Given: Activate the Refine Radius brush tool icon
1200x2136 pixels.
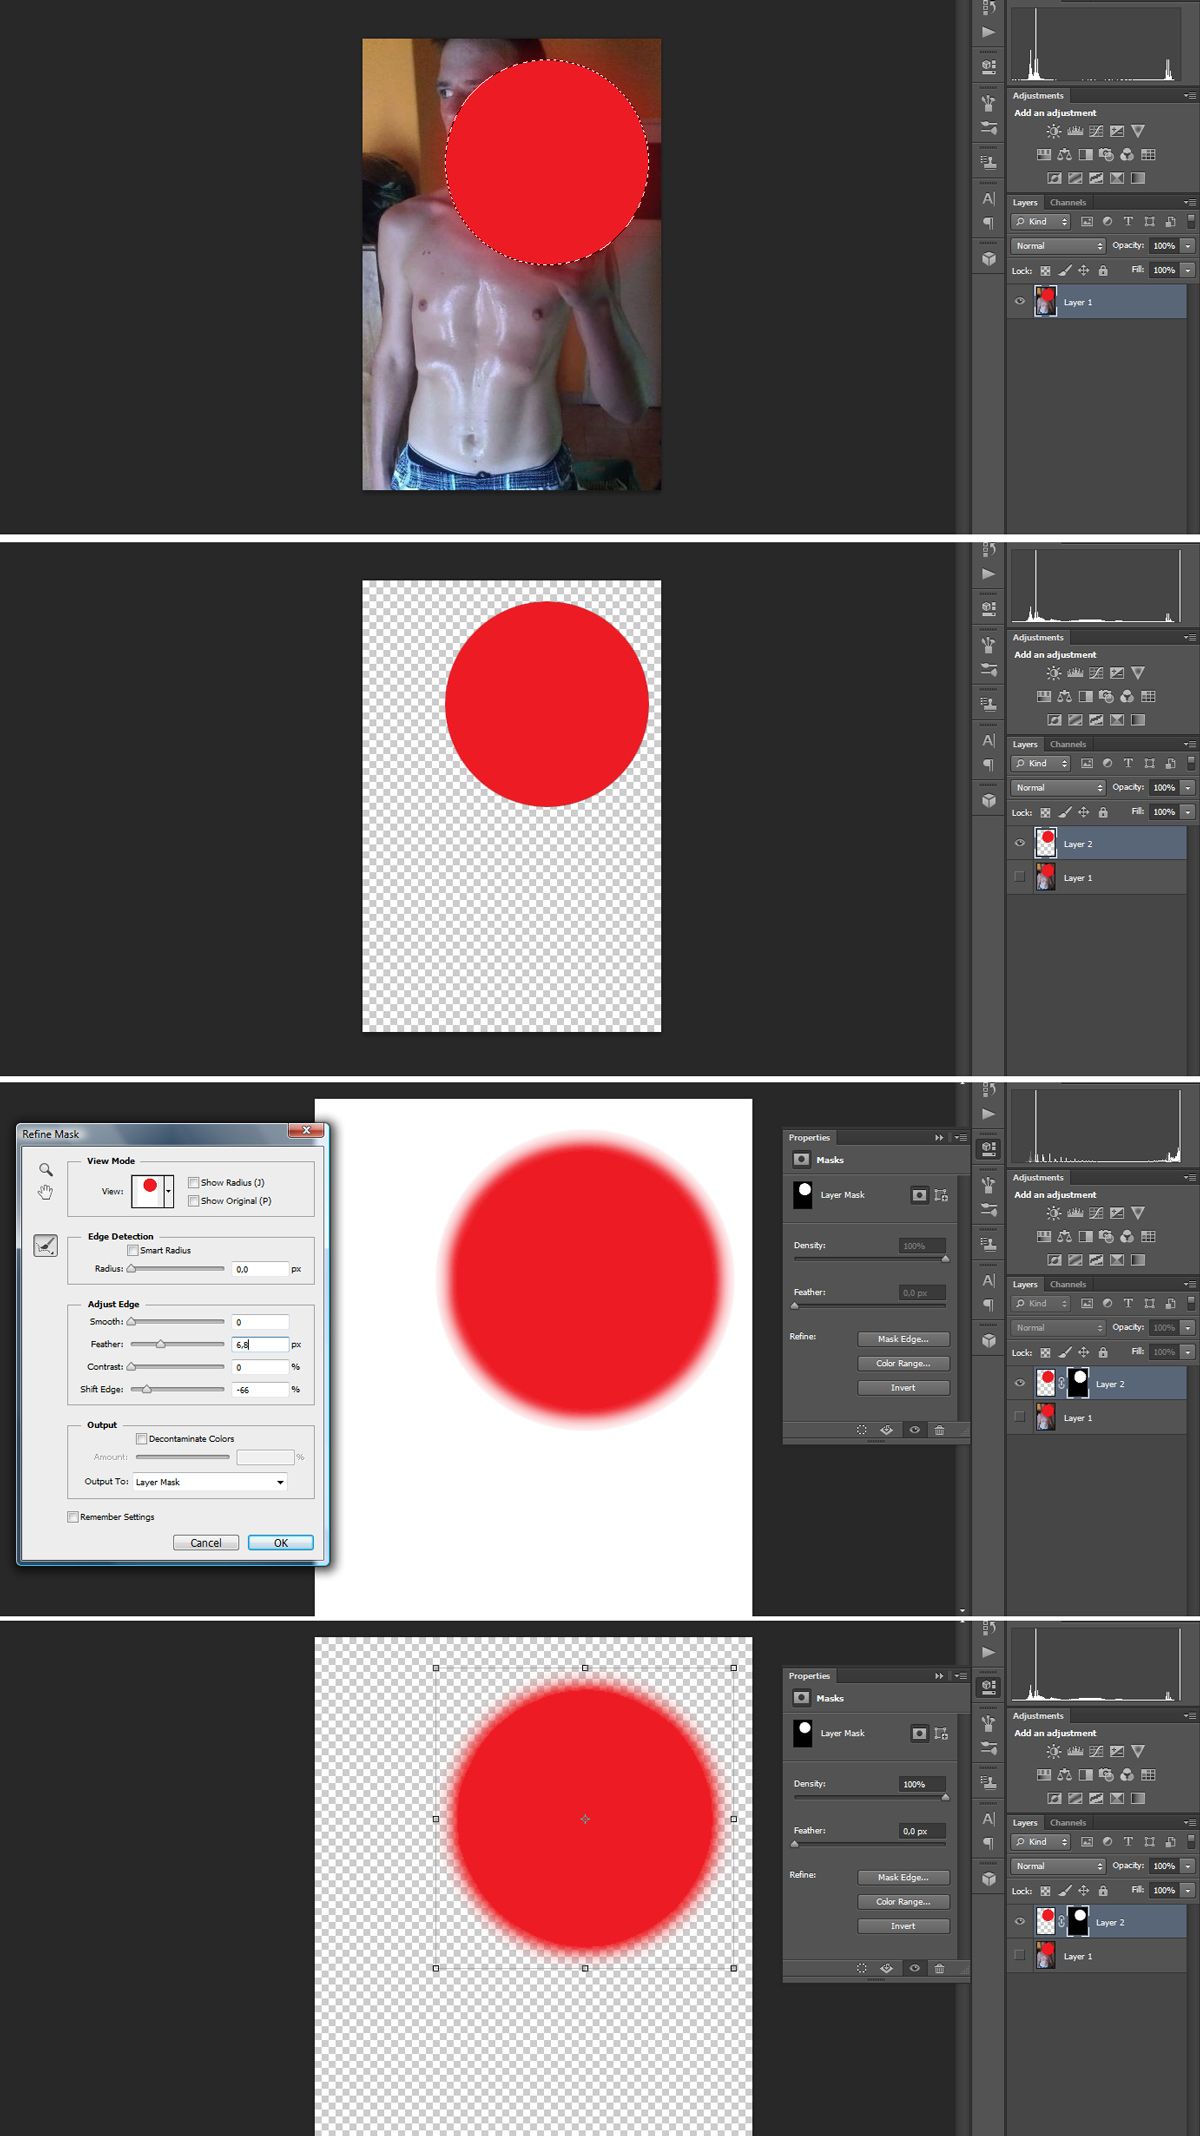Looking at the screenshot, I should coord(45,1246).
